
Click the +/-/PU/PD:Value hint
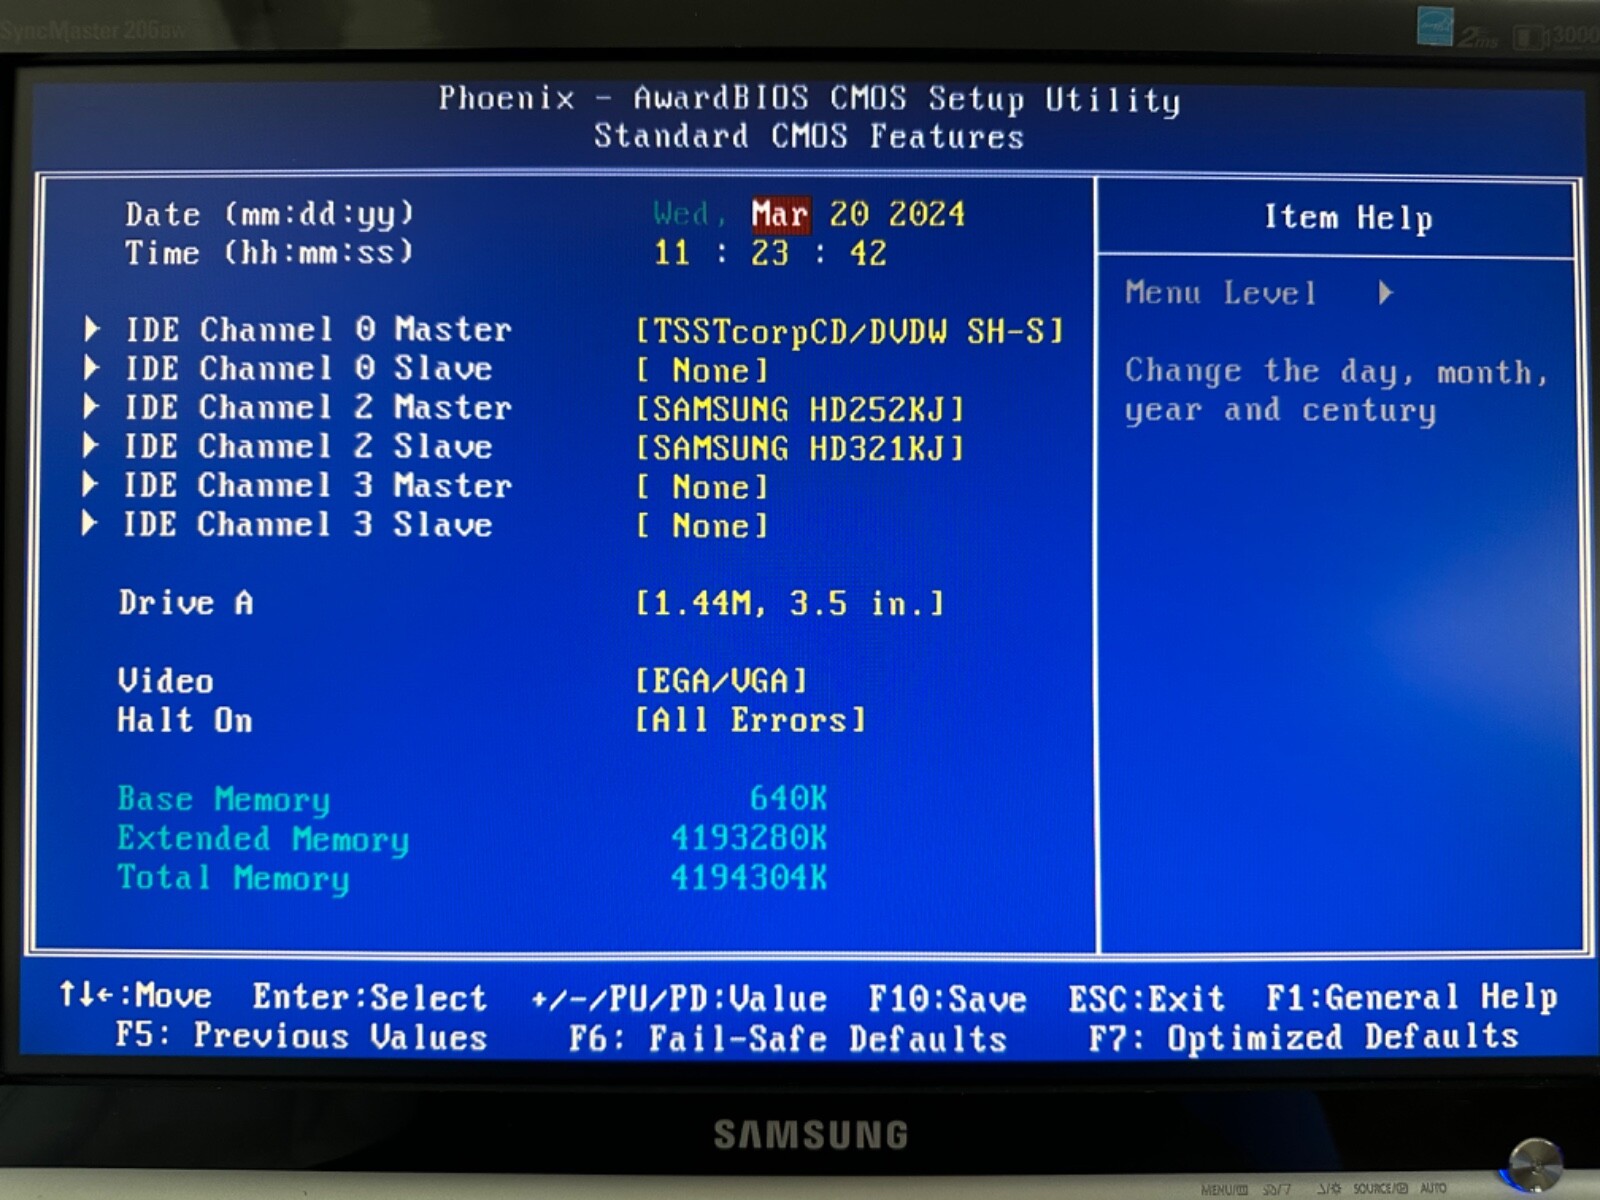click(679, 998)
